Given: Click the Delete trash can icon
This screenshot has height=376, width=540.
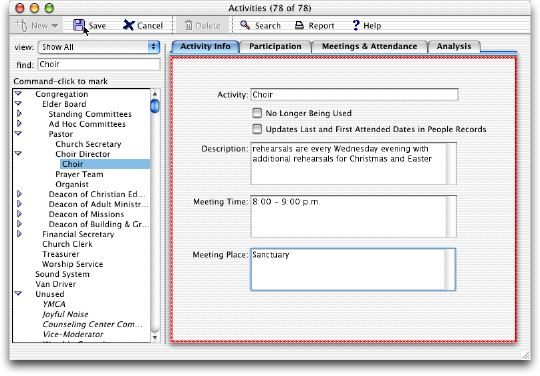Looking at the screenshot, I should 188,25.
